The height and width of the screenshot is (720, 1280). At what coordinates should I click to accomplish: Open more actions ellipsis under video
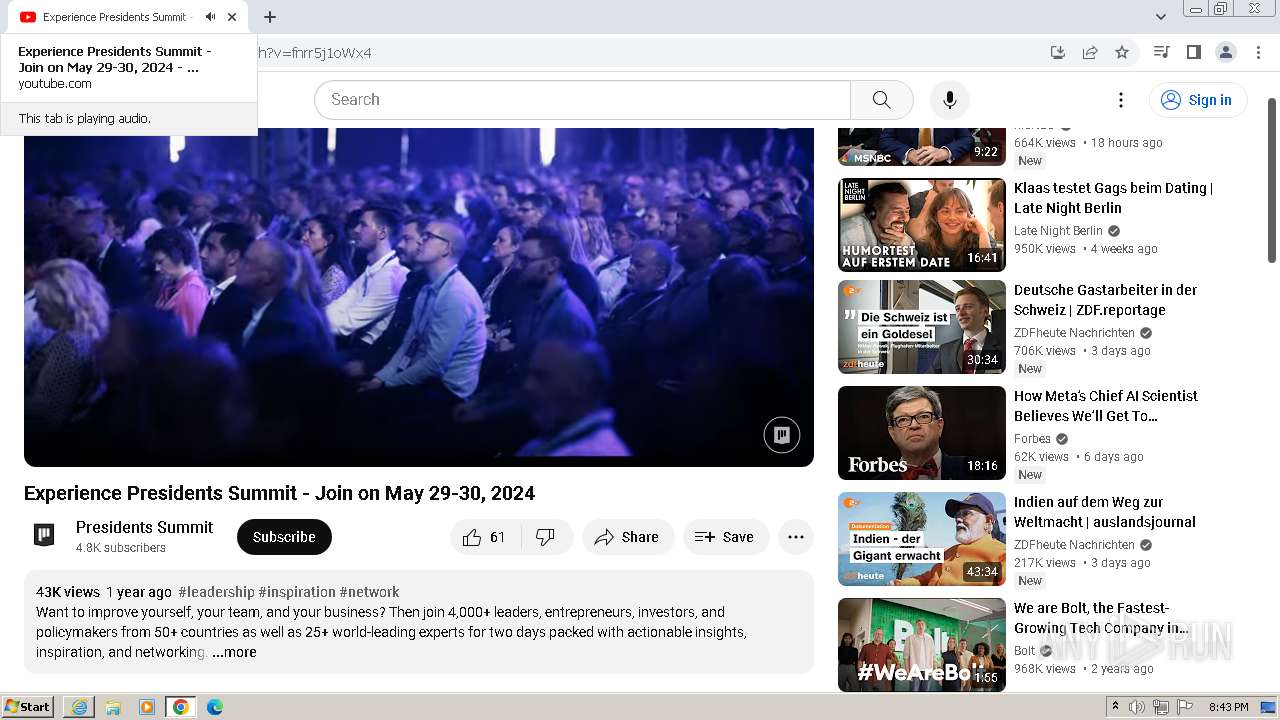click(796, 537)
